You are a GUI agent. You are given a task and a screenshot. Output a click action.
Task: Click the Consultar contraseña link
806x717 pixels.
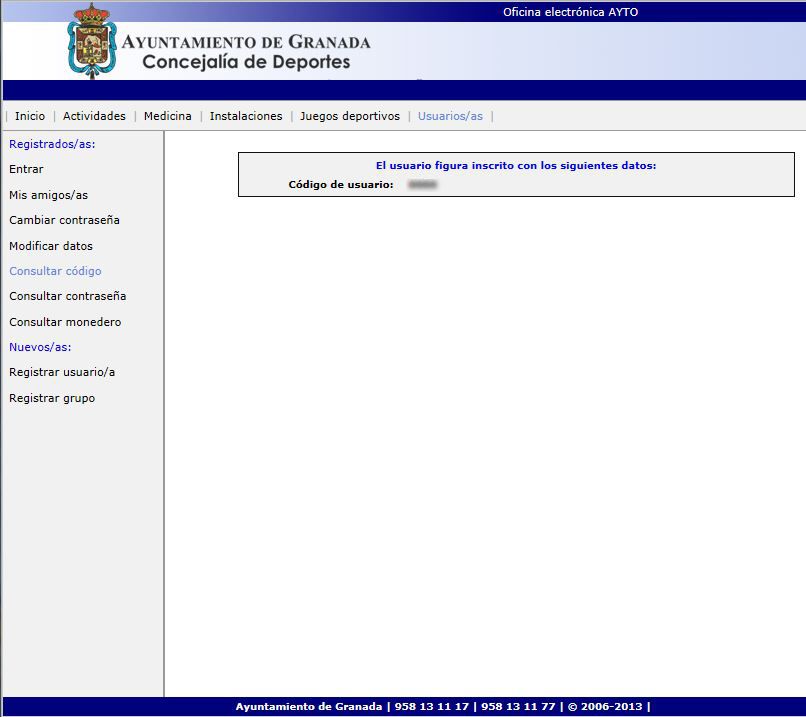point(67,296)
